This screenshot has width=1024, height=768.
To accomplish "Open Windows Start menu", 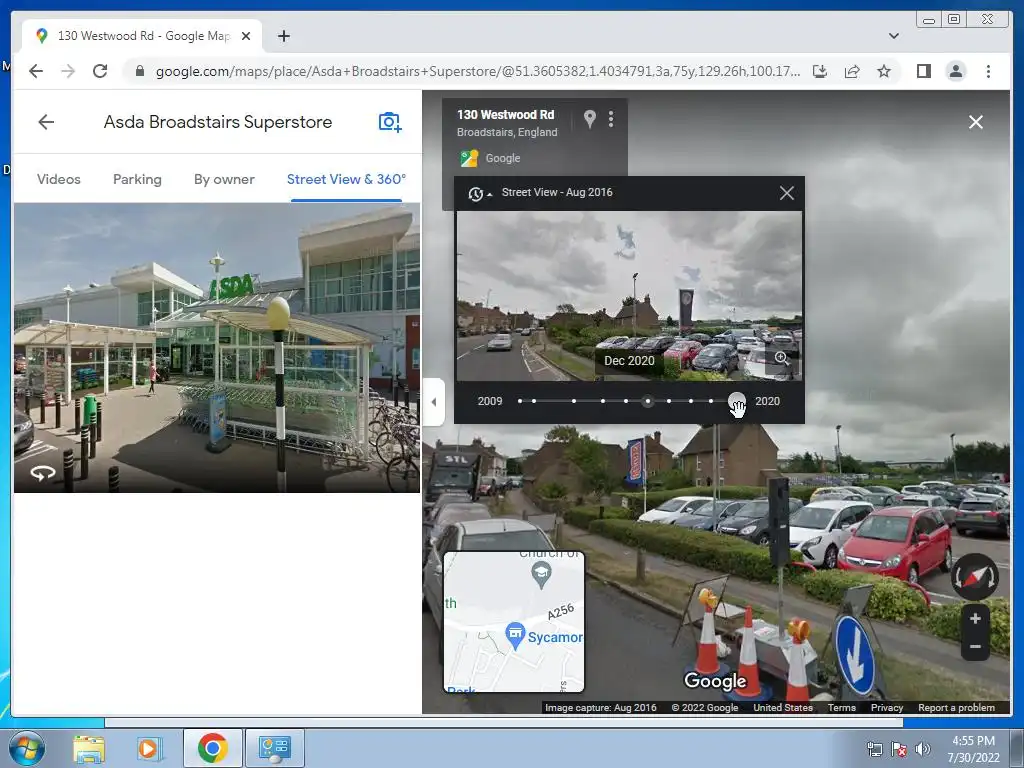I will point(27,748).
